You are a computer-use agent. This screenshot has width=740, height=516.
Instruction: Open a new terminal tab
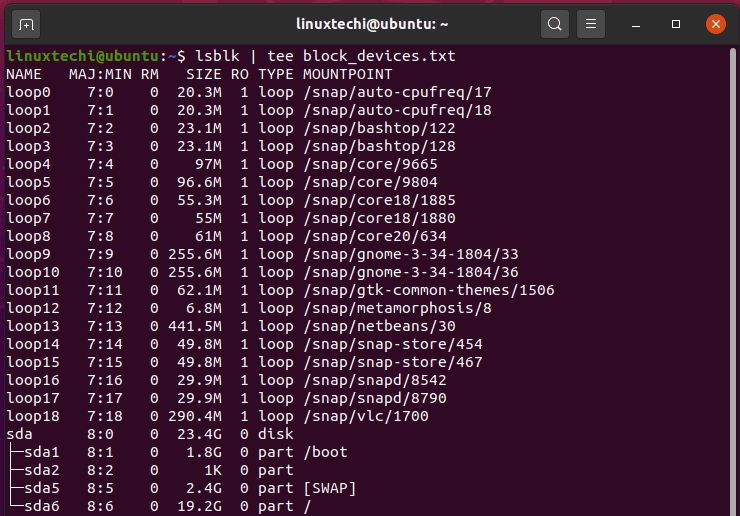coord(26,24)
